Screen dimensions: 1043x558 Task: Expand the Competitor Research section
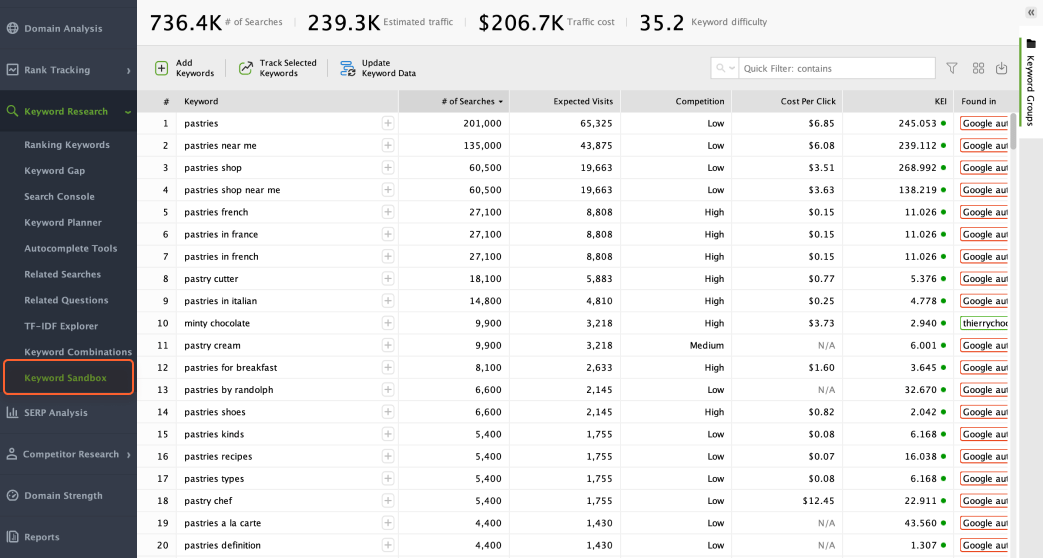pos(129,454)
